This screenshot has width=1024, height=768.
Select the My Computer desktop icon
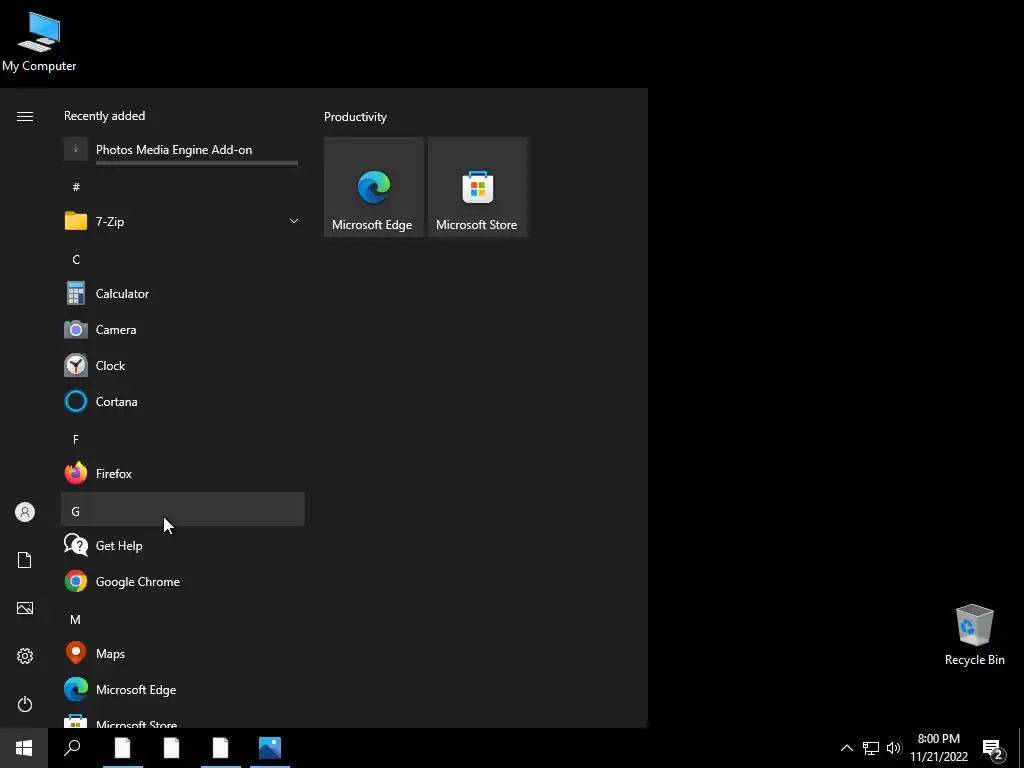click(x=39, y=41)
